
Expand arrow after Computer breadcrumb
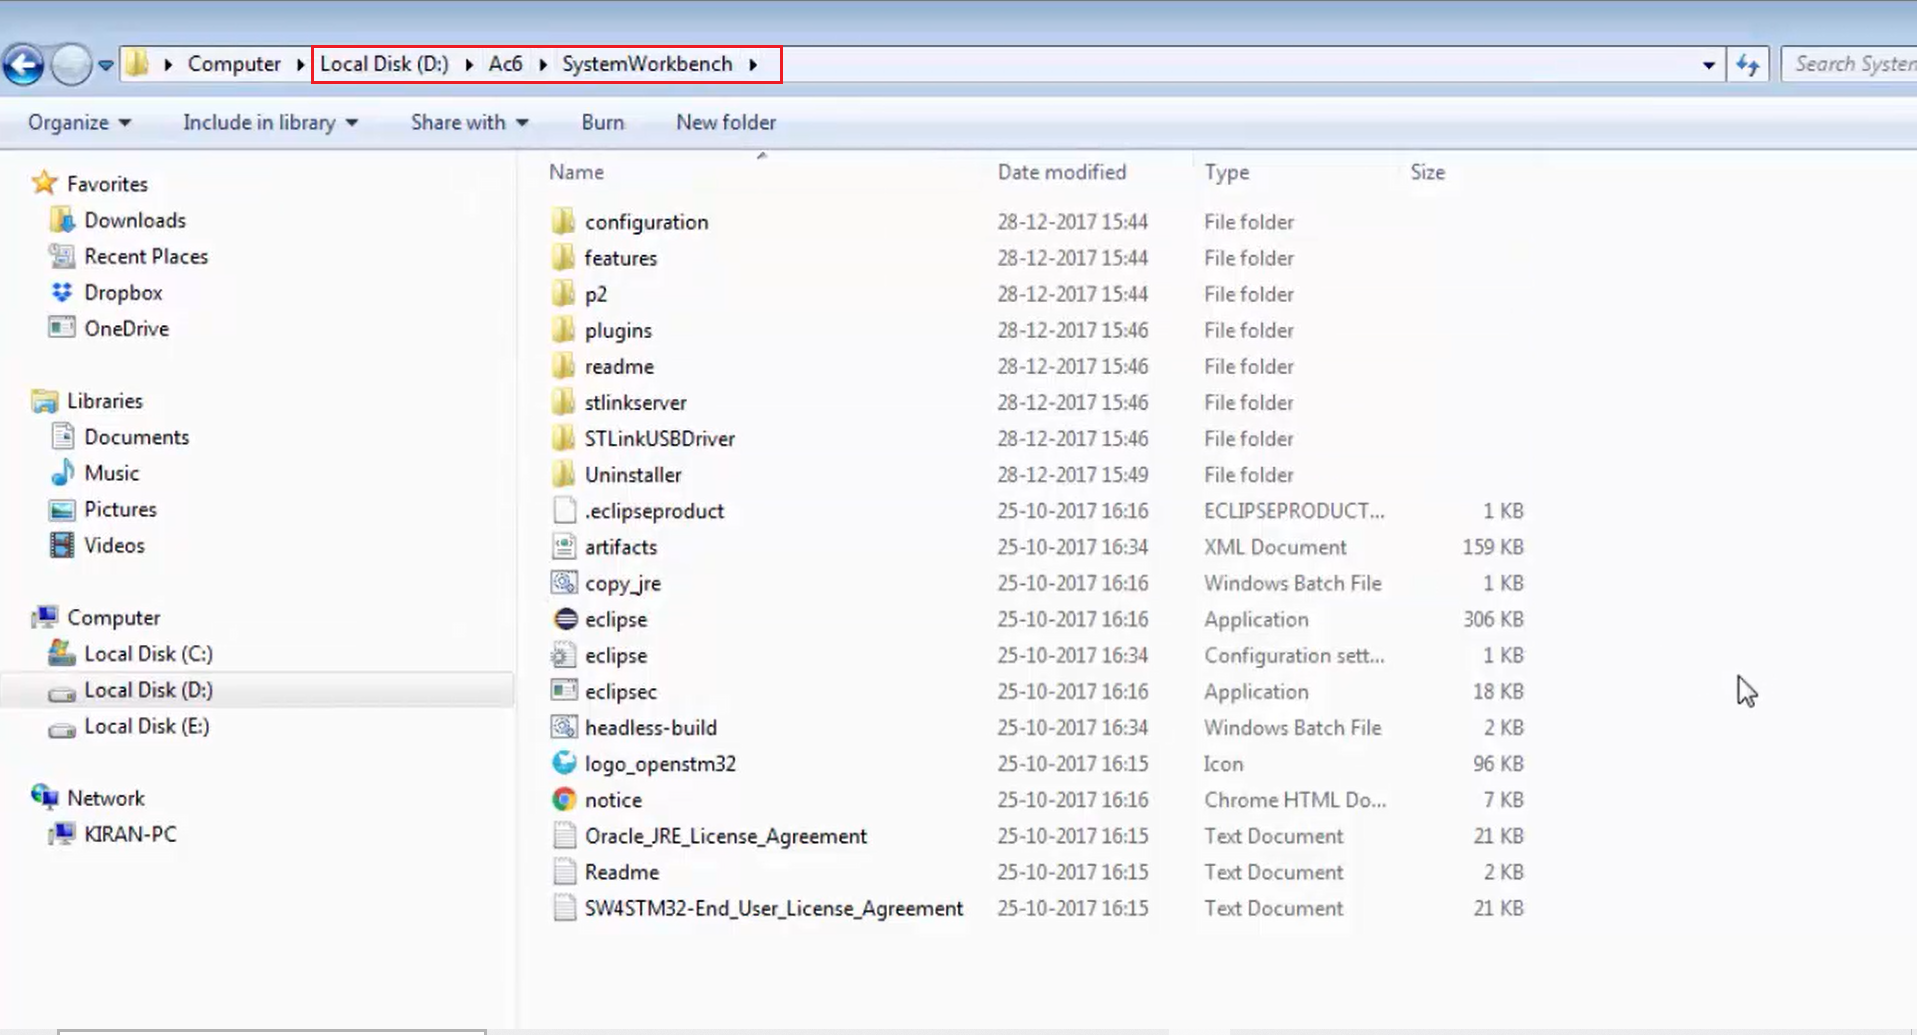point(300,64)
